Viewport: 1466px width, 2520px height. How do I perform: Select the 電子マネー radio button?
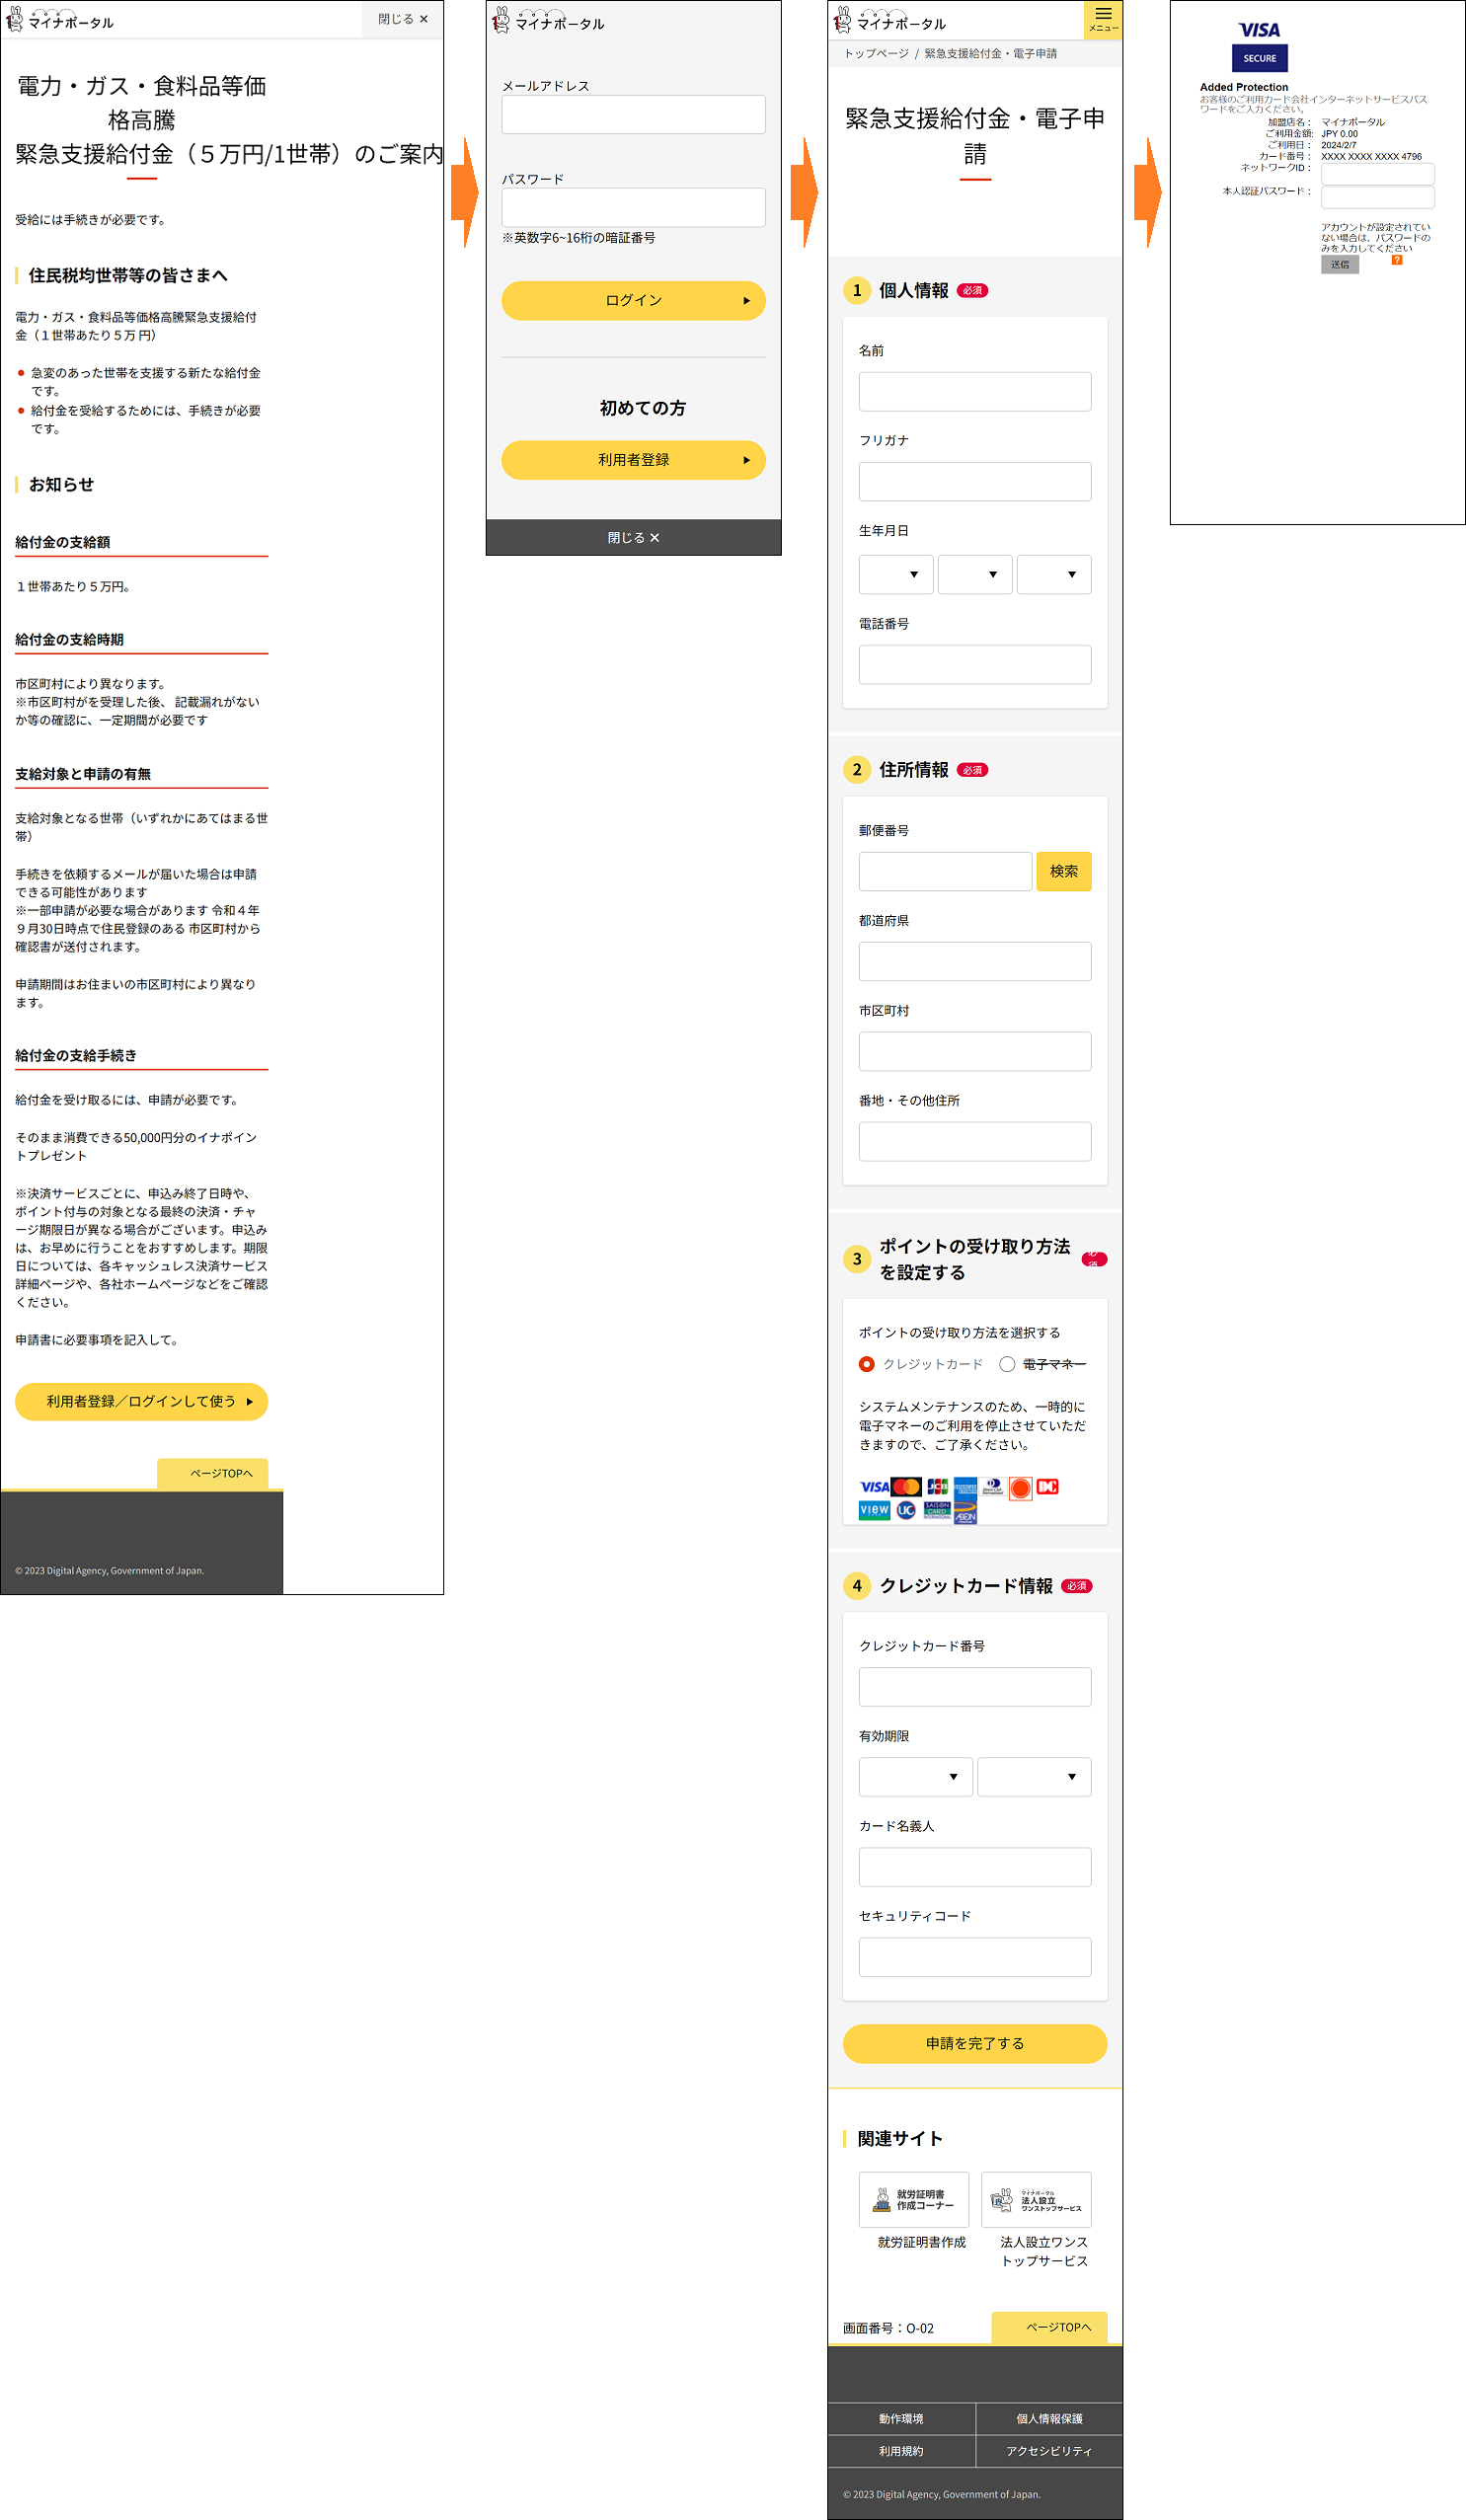click(1007, 1364)
